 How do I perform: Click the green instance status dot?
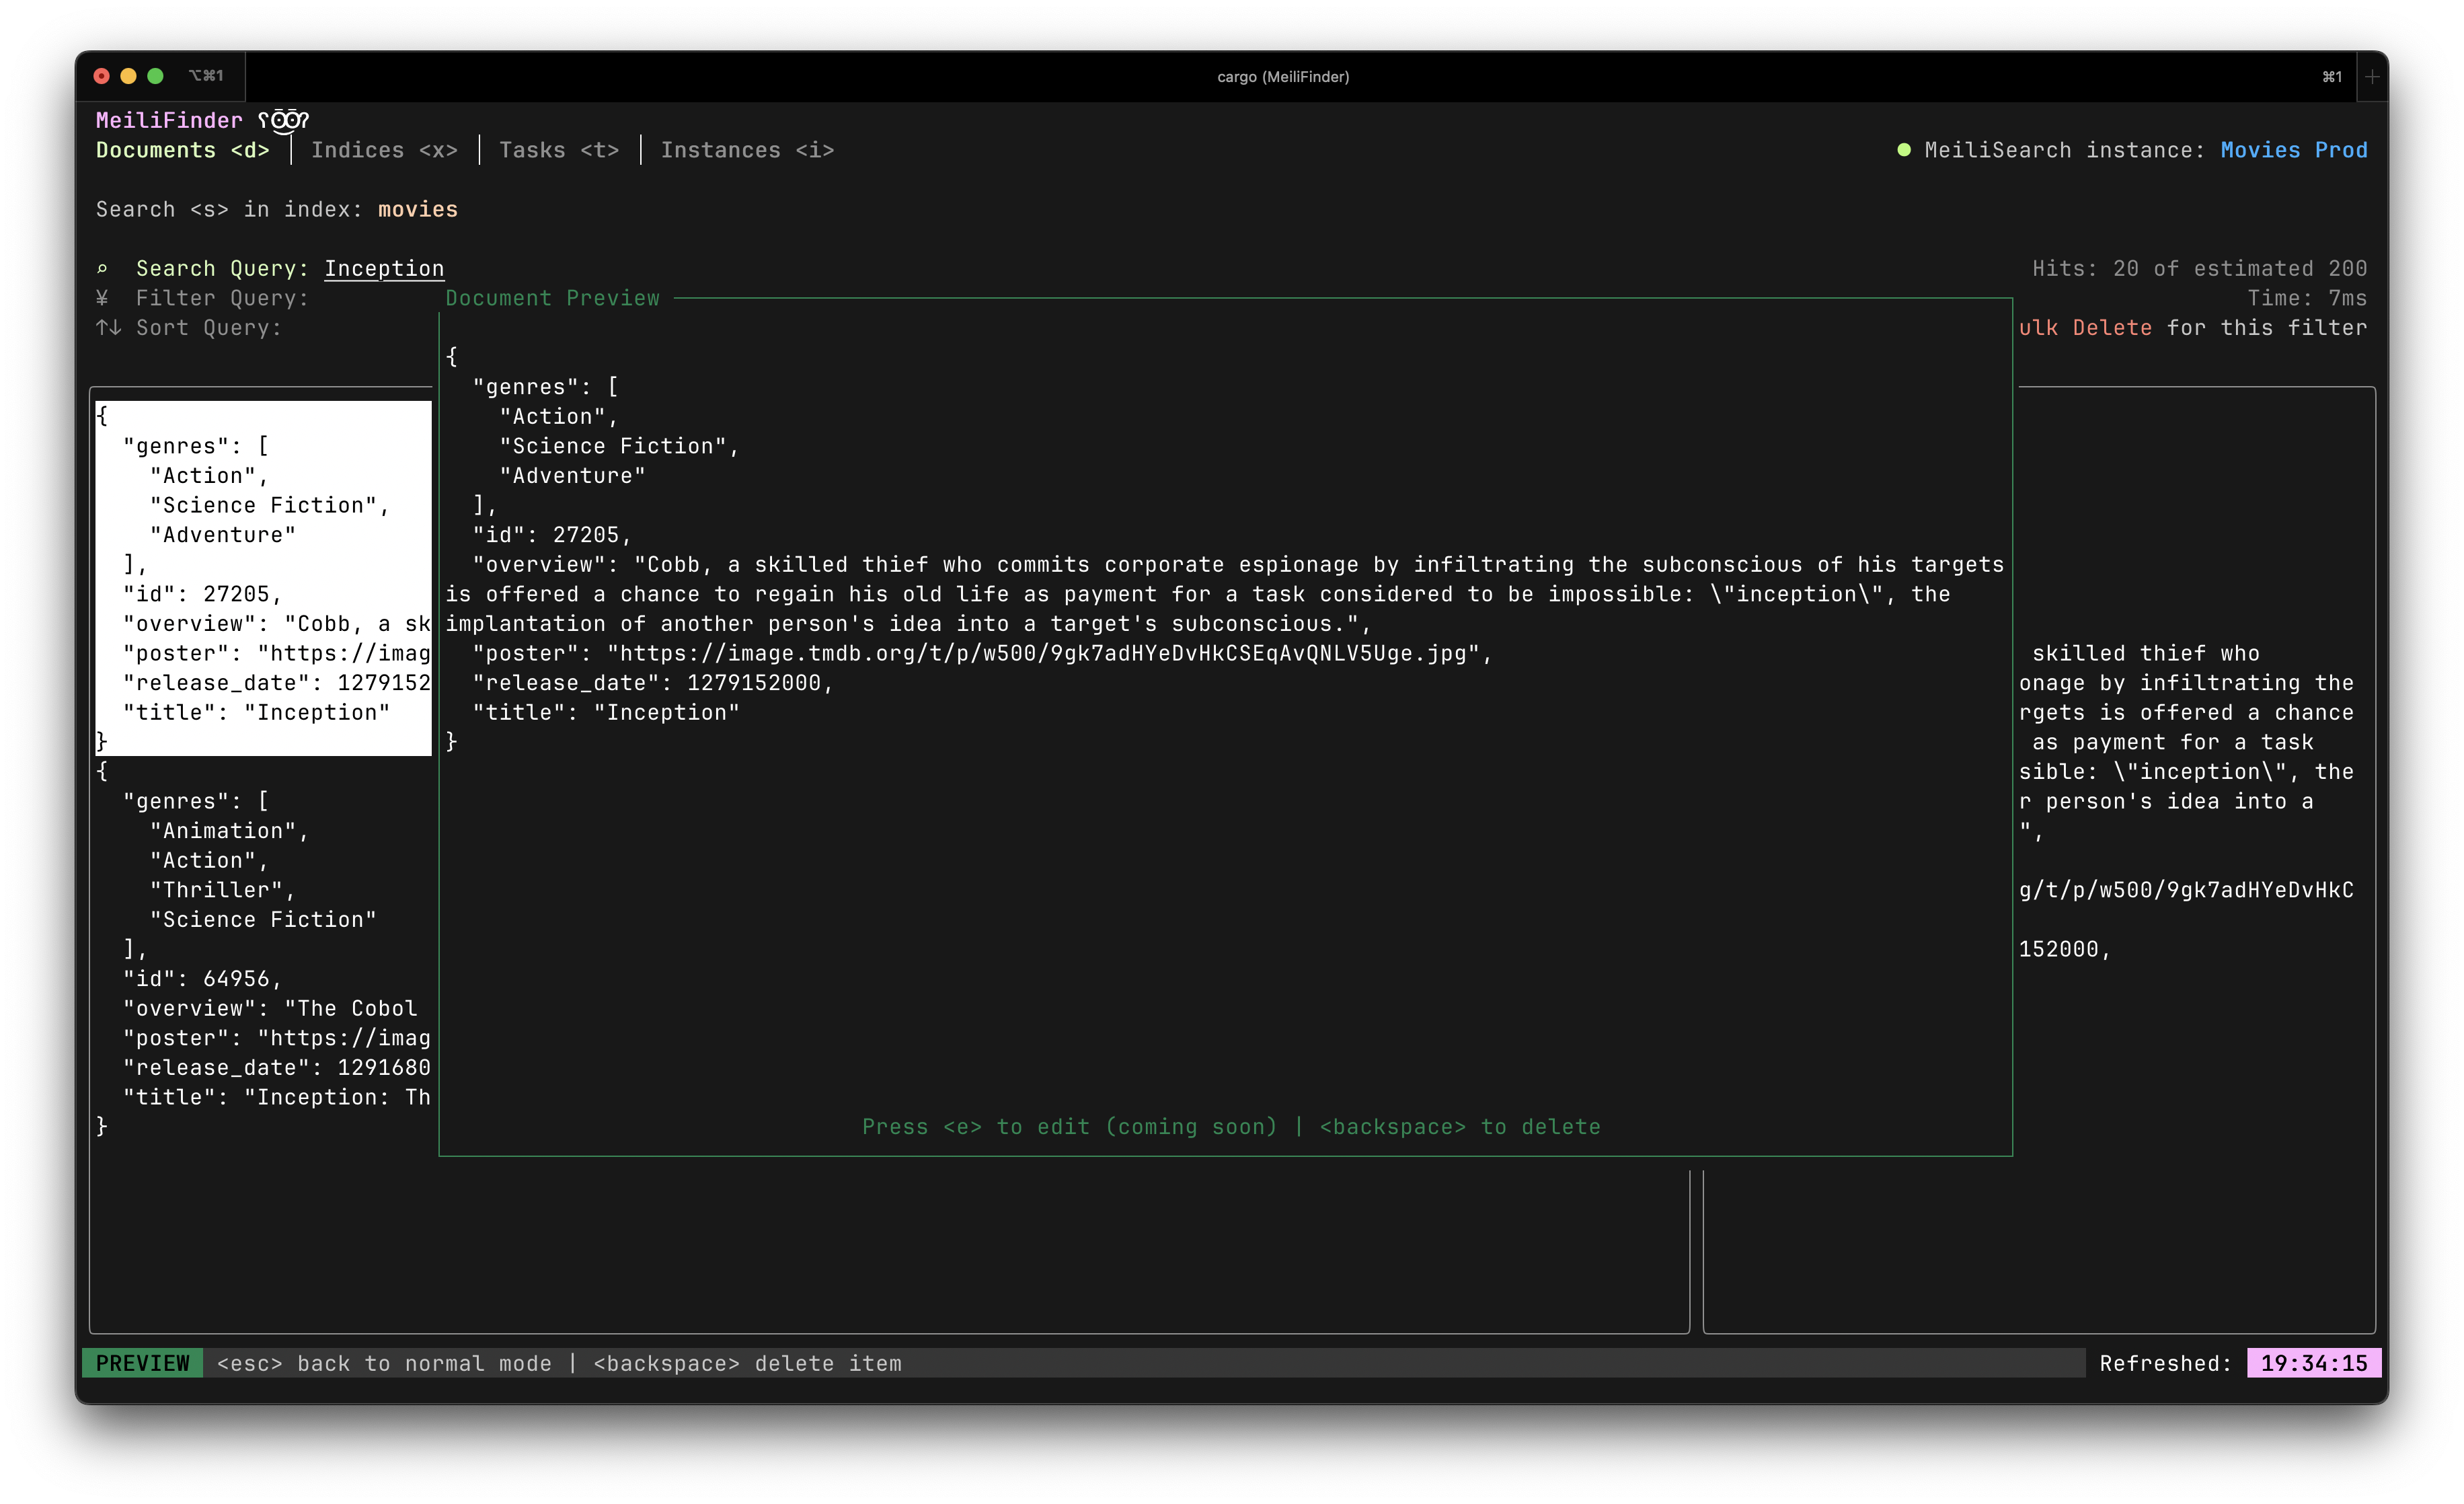pos(1904,150)
